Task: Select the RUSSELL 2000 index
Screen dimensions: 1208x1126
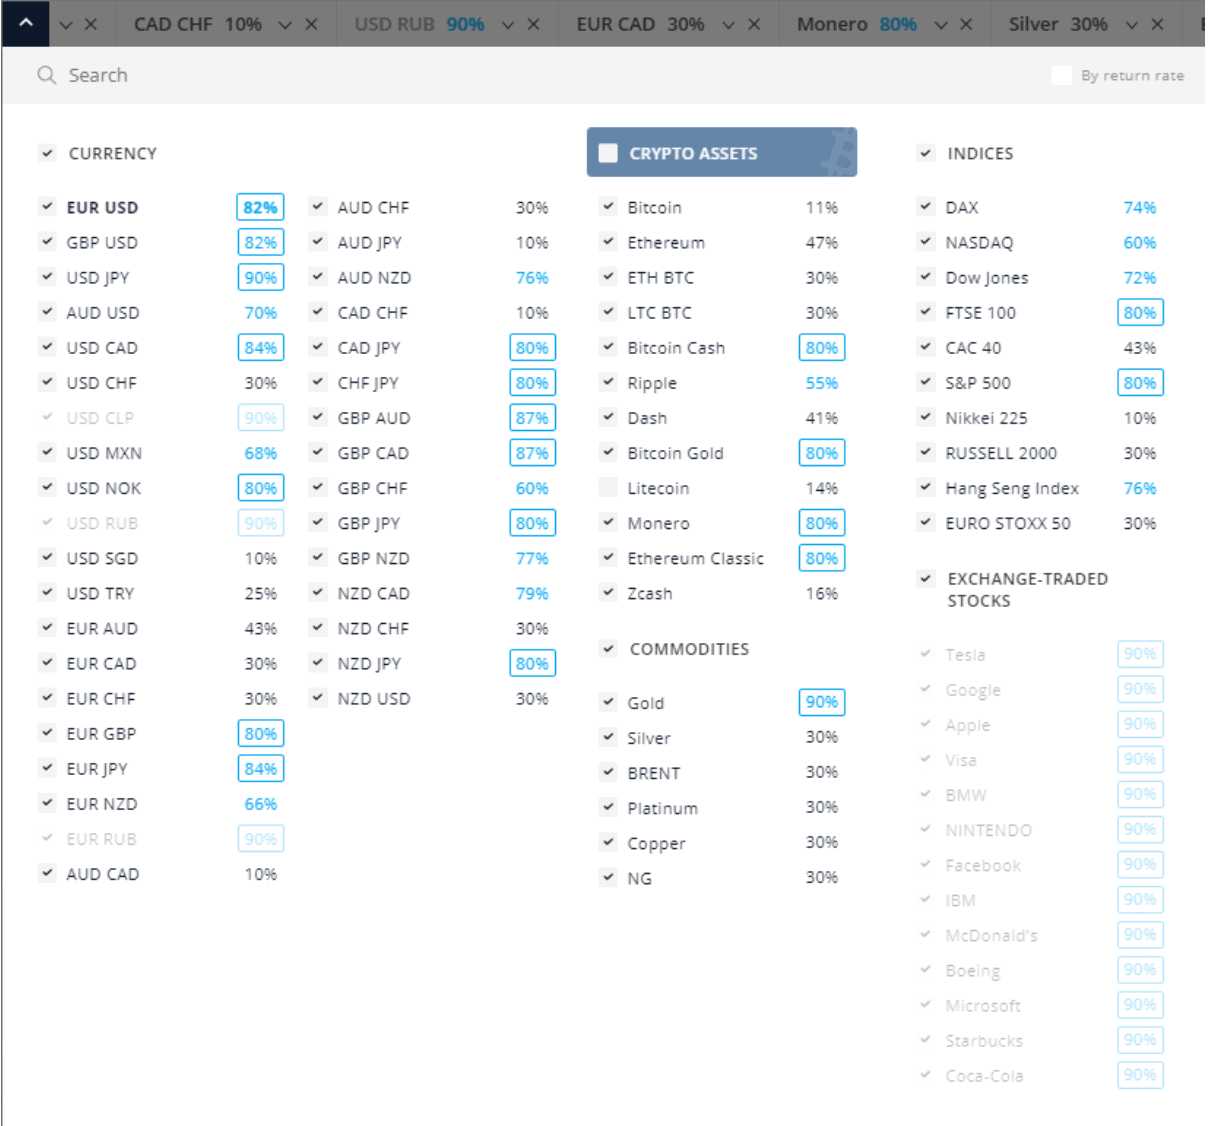Action: pyautogui.click(x=1001, y=453)
